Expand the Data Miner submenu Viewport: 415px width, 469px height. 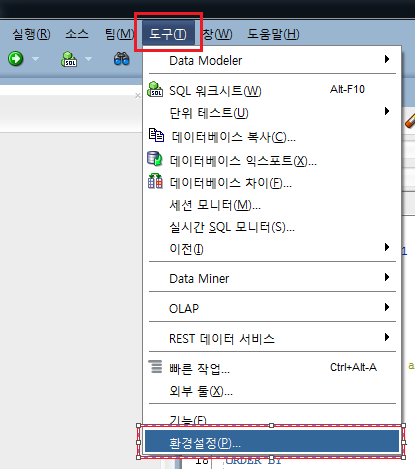pyautogui.click(x=272, y=278)
